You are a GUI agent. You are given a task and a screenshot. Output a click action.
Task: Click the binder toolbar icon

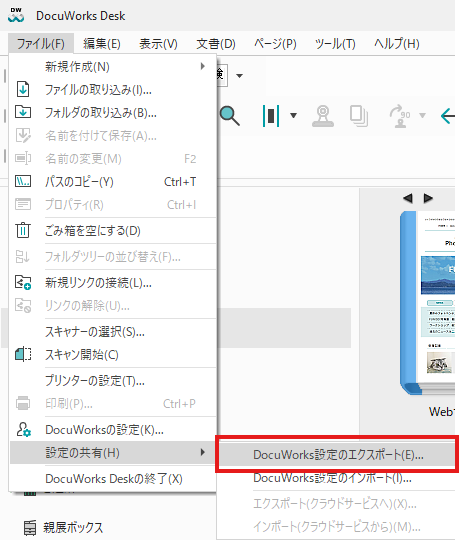pyautogui.click(x=271, y=116)
